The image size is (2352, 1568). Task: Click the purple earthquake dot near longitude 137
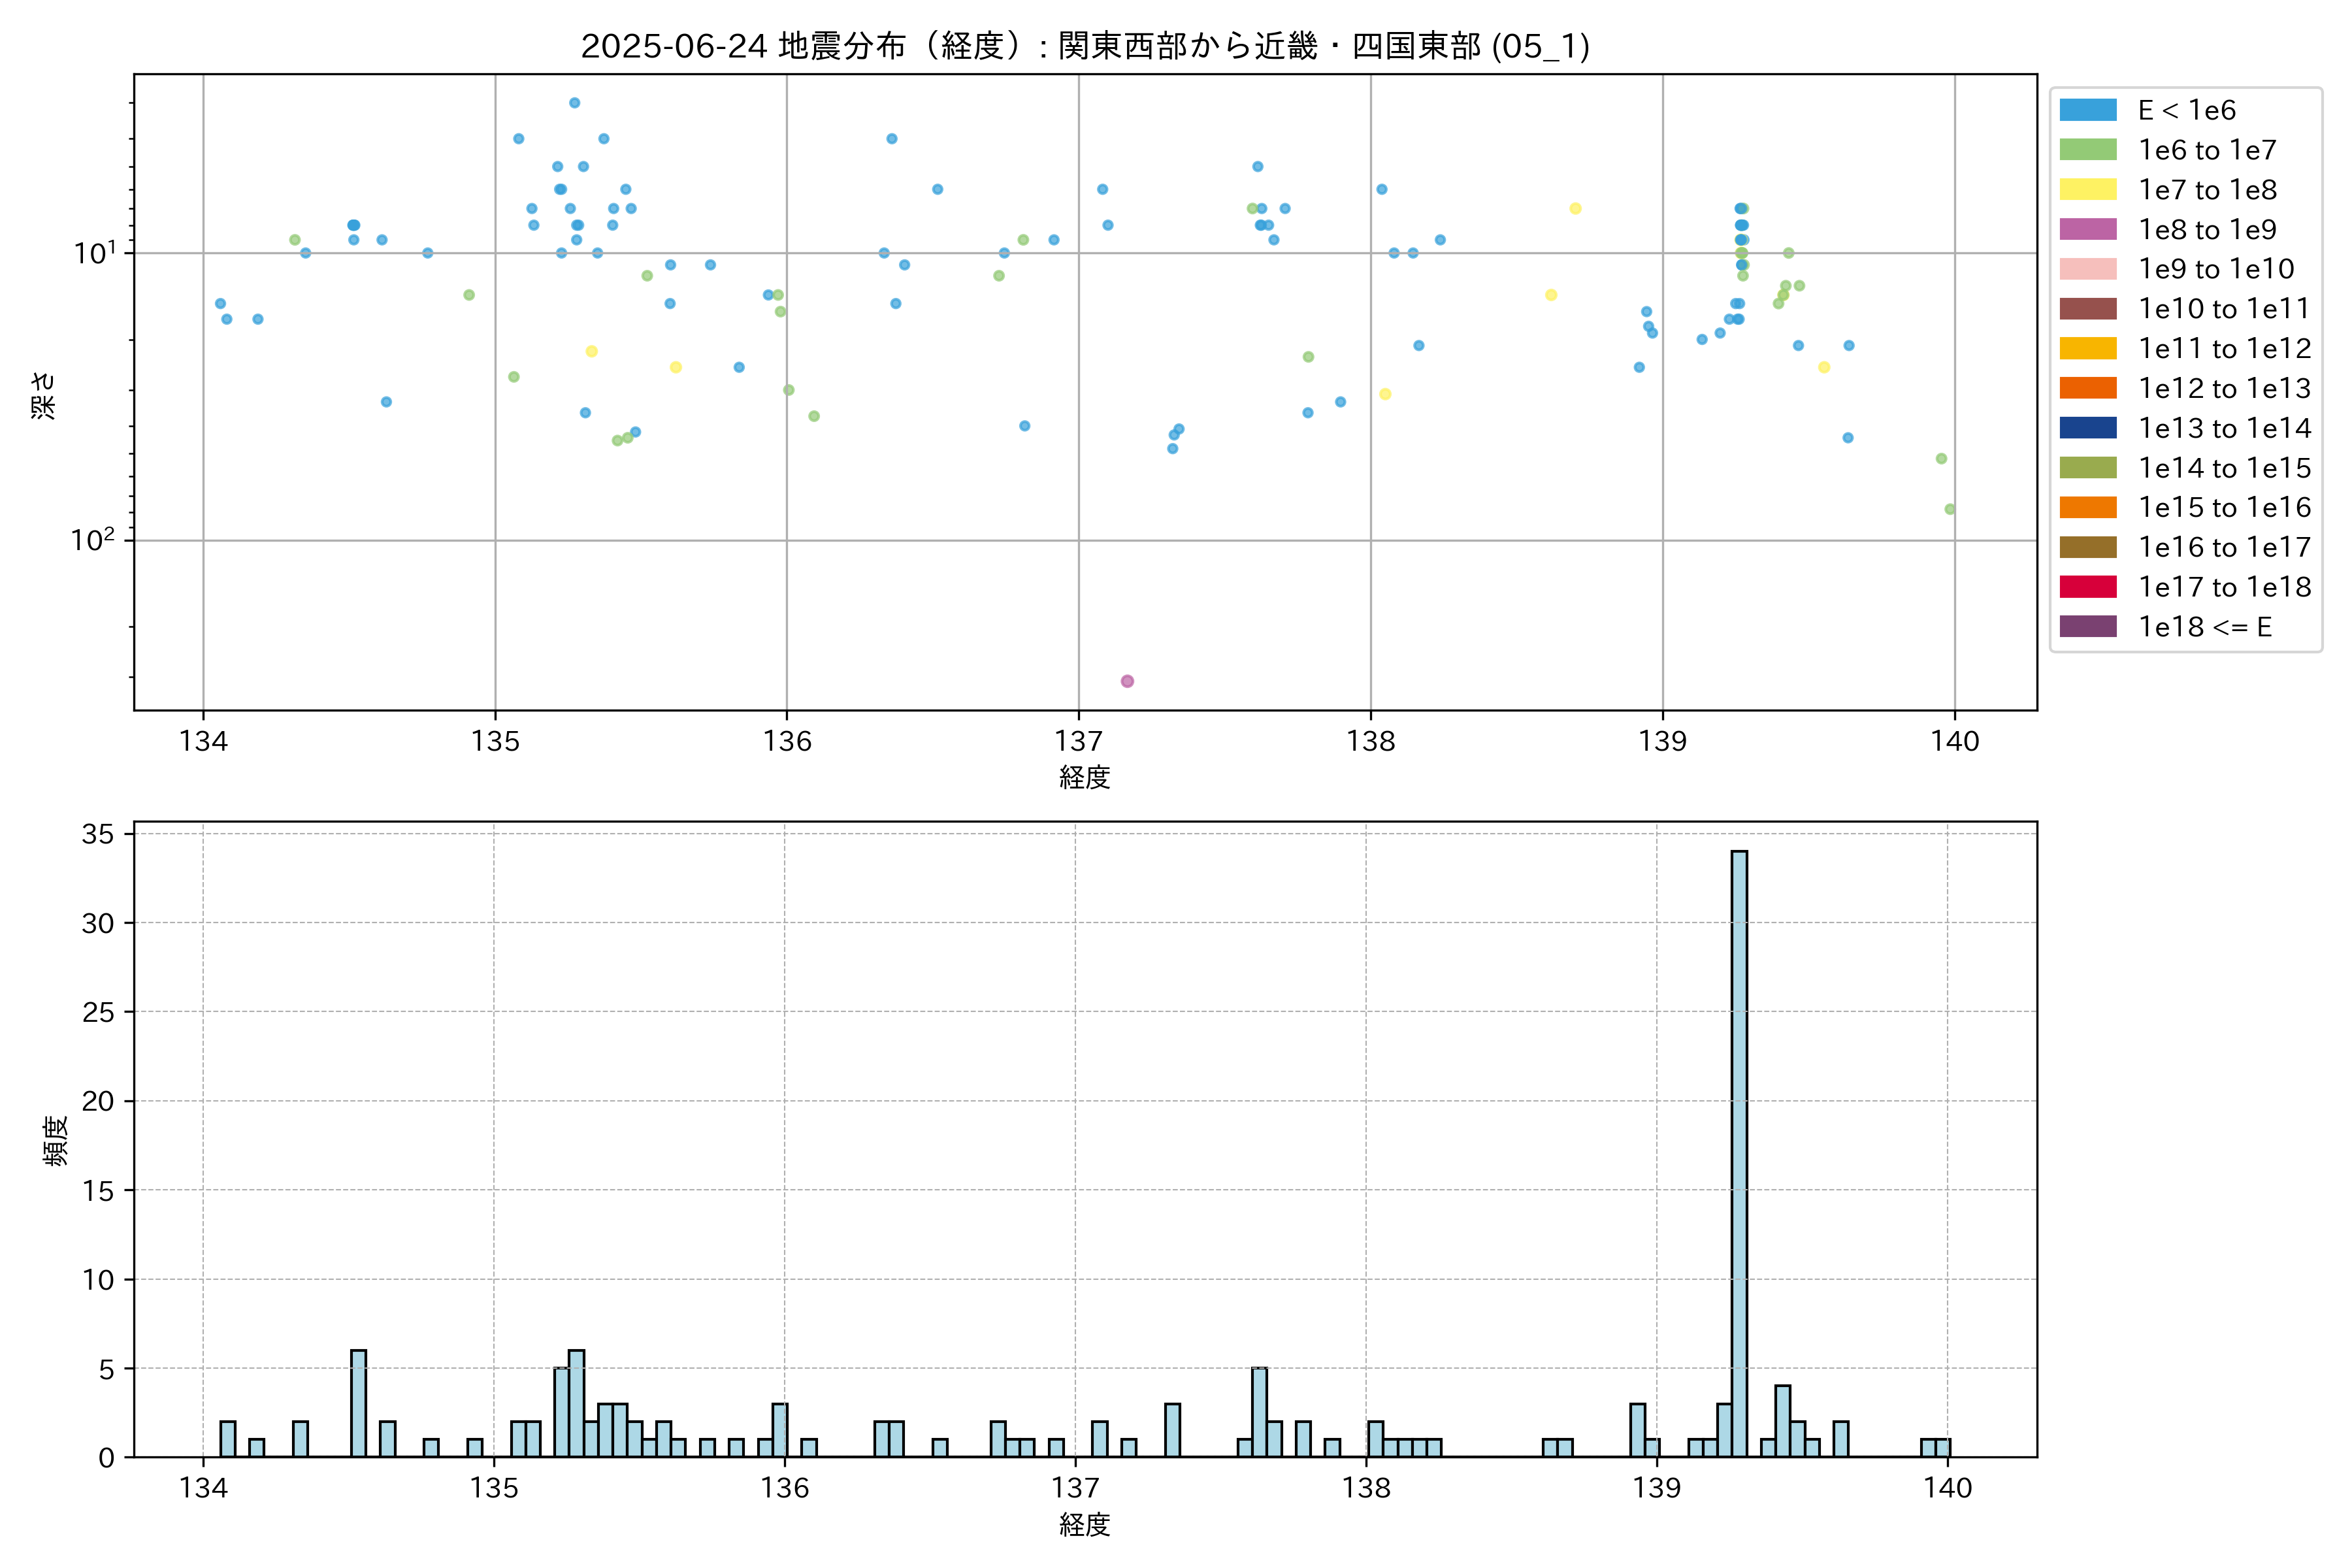[x=1127, y=681]
